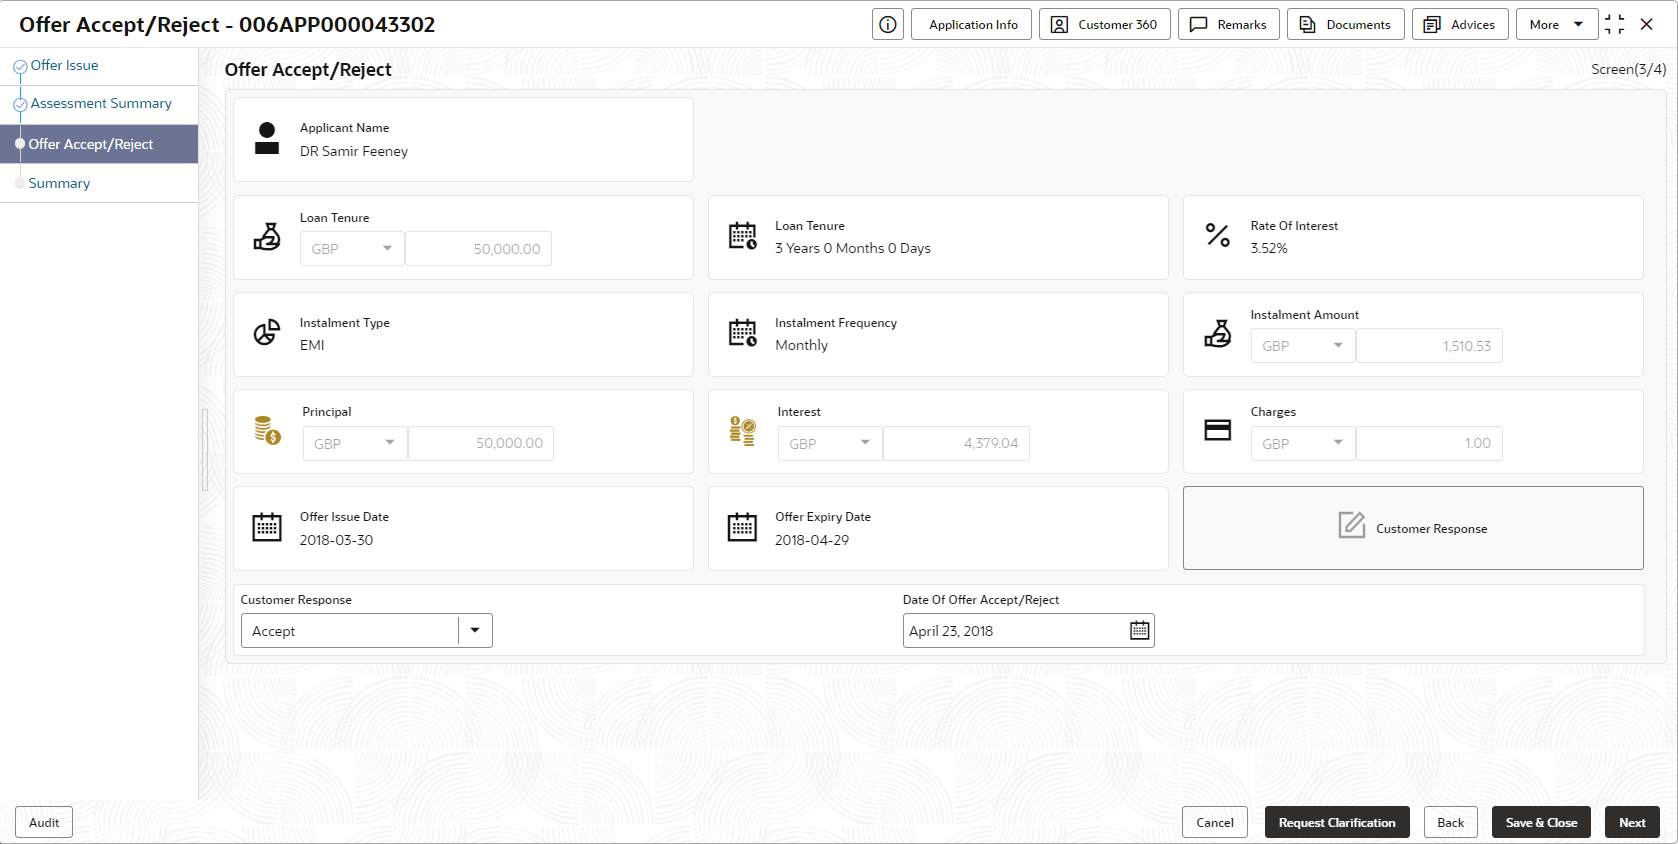
Task: Open the Advices panel
Action: pos(1460,25)
